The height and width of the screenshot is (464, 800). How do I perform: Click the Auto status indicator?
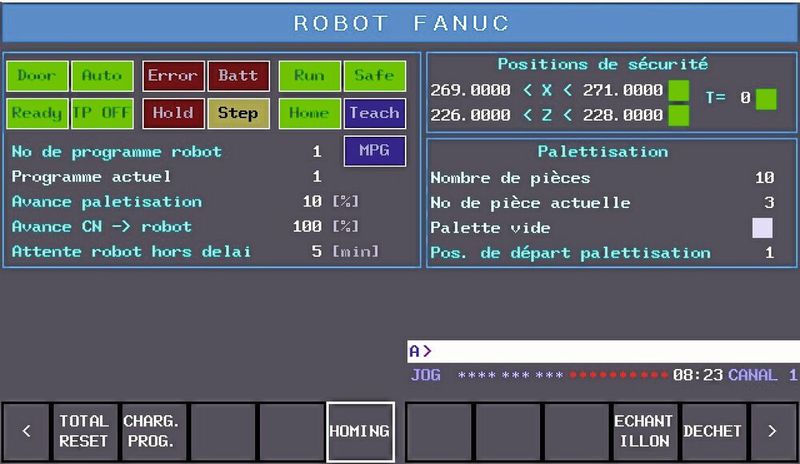click(102, 76)
